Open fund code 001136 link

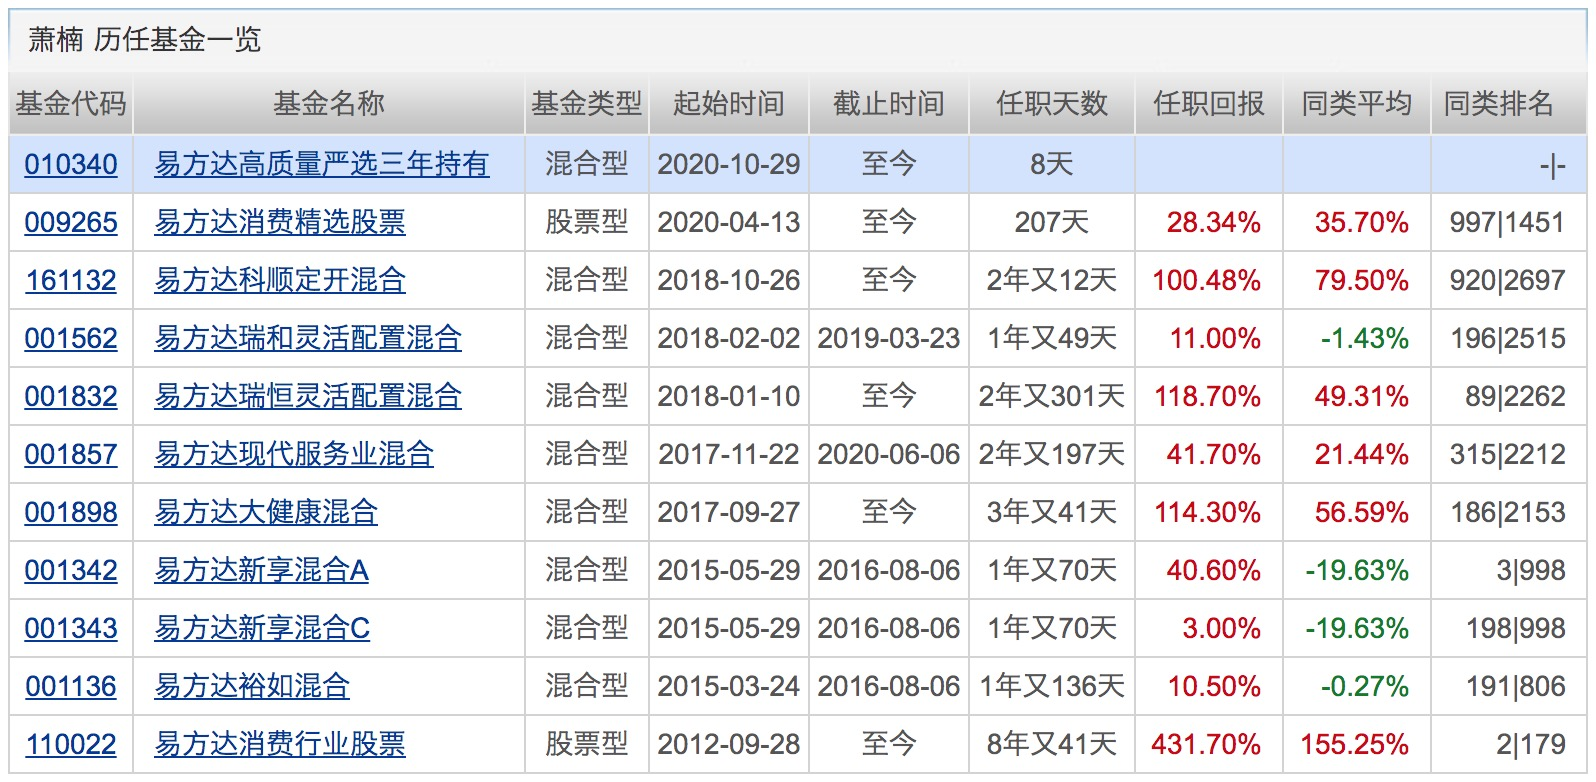tap(71, 686)
